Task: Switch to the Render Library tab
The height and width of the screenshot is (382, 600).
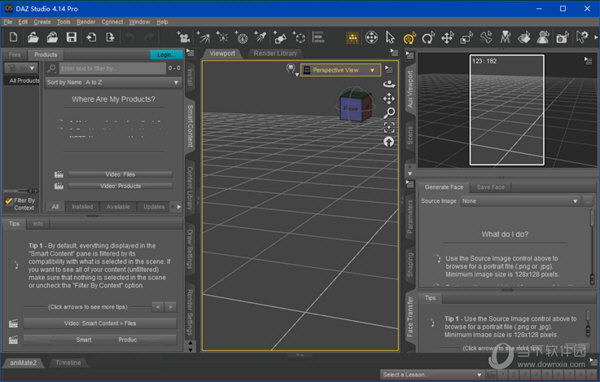Action: tap(275, 53)
